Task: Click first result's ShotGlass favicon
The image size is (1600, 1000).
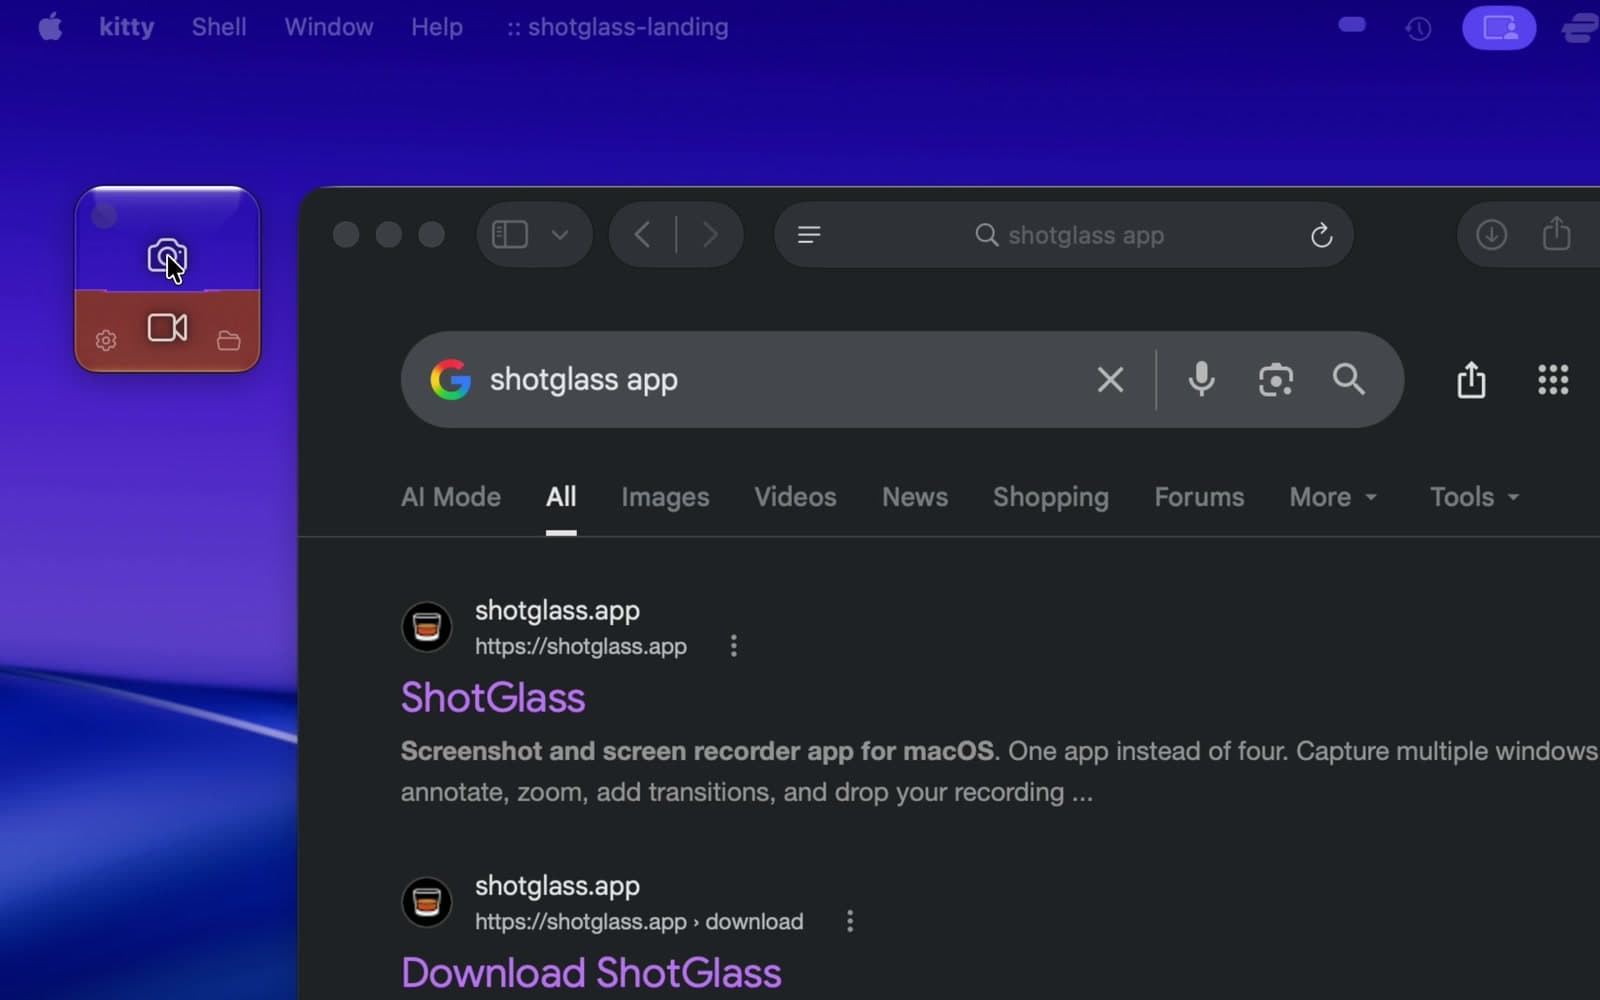Action: tap(427, 627)
